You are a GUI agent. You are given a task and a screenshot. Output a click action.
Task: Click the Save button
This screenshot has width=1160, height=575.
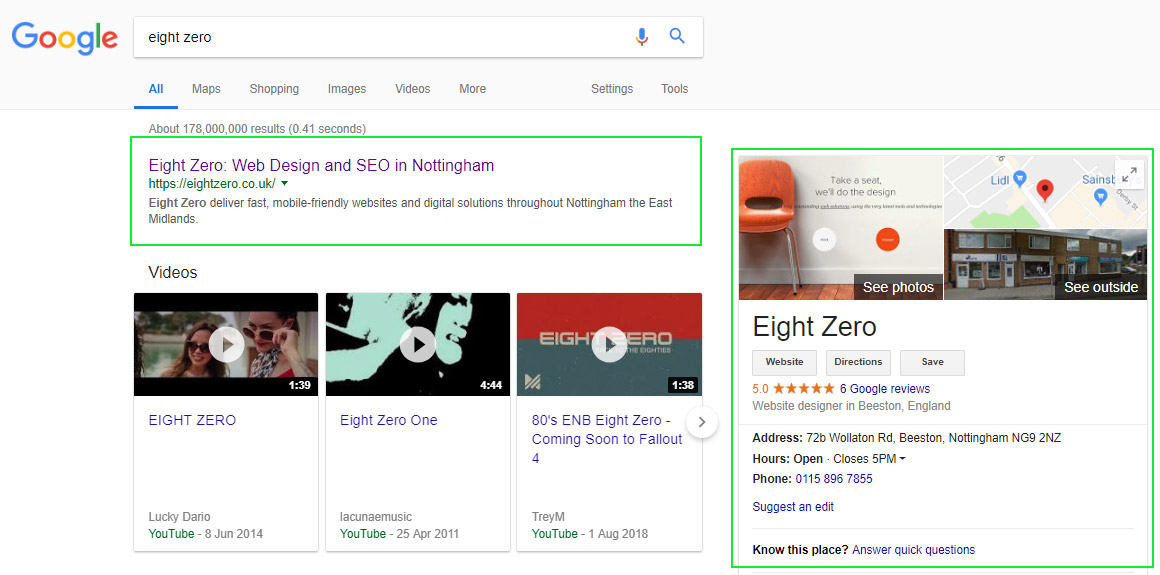coord(932,363)
